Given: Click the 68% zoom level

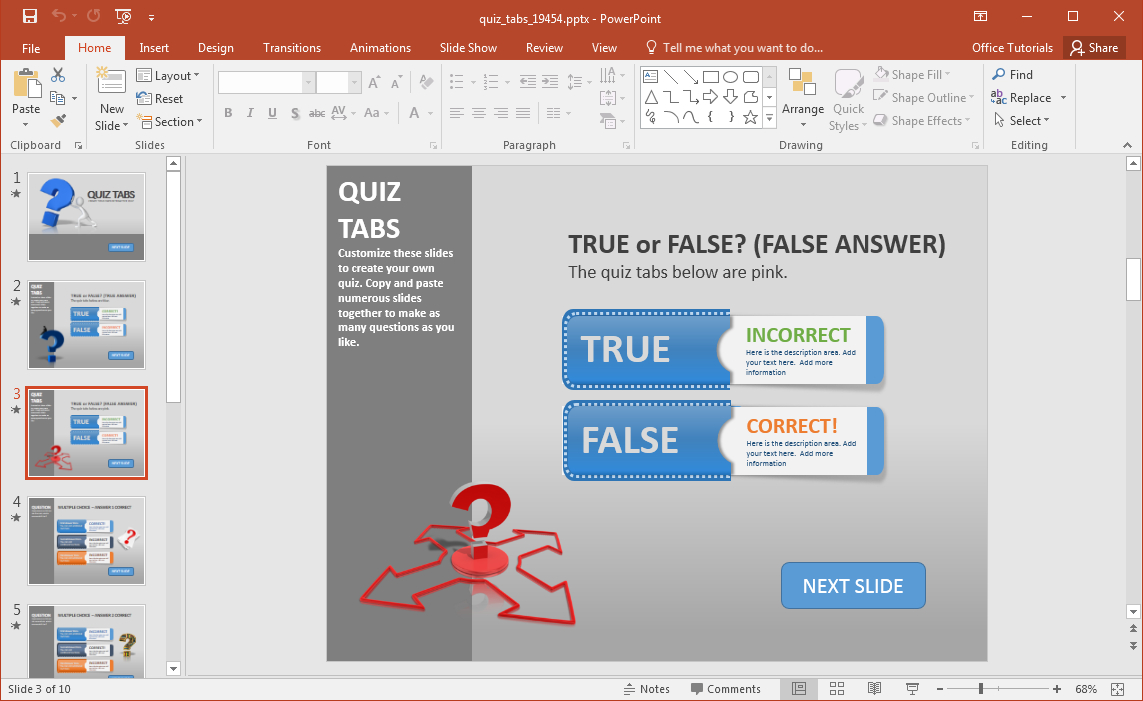Looking at the screenshot, I should coord(1086,689).
